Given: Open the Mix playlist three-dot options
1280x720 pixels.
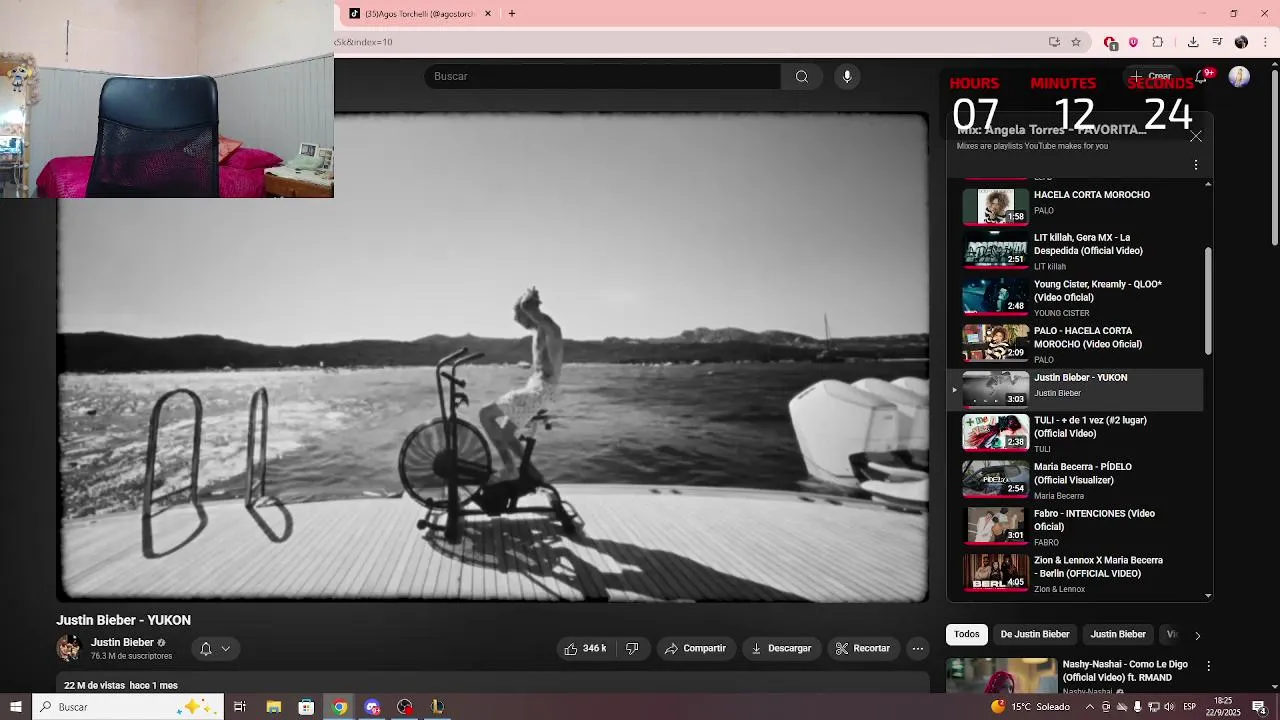Looking at the screenshot, I should click(x=1196, y=165).
